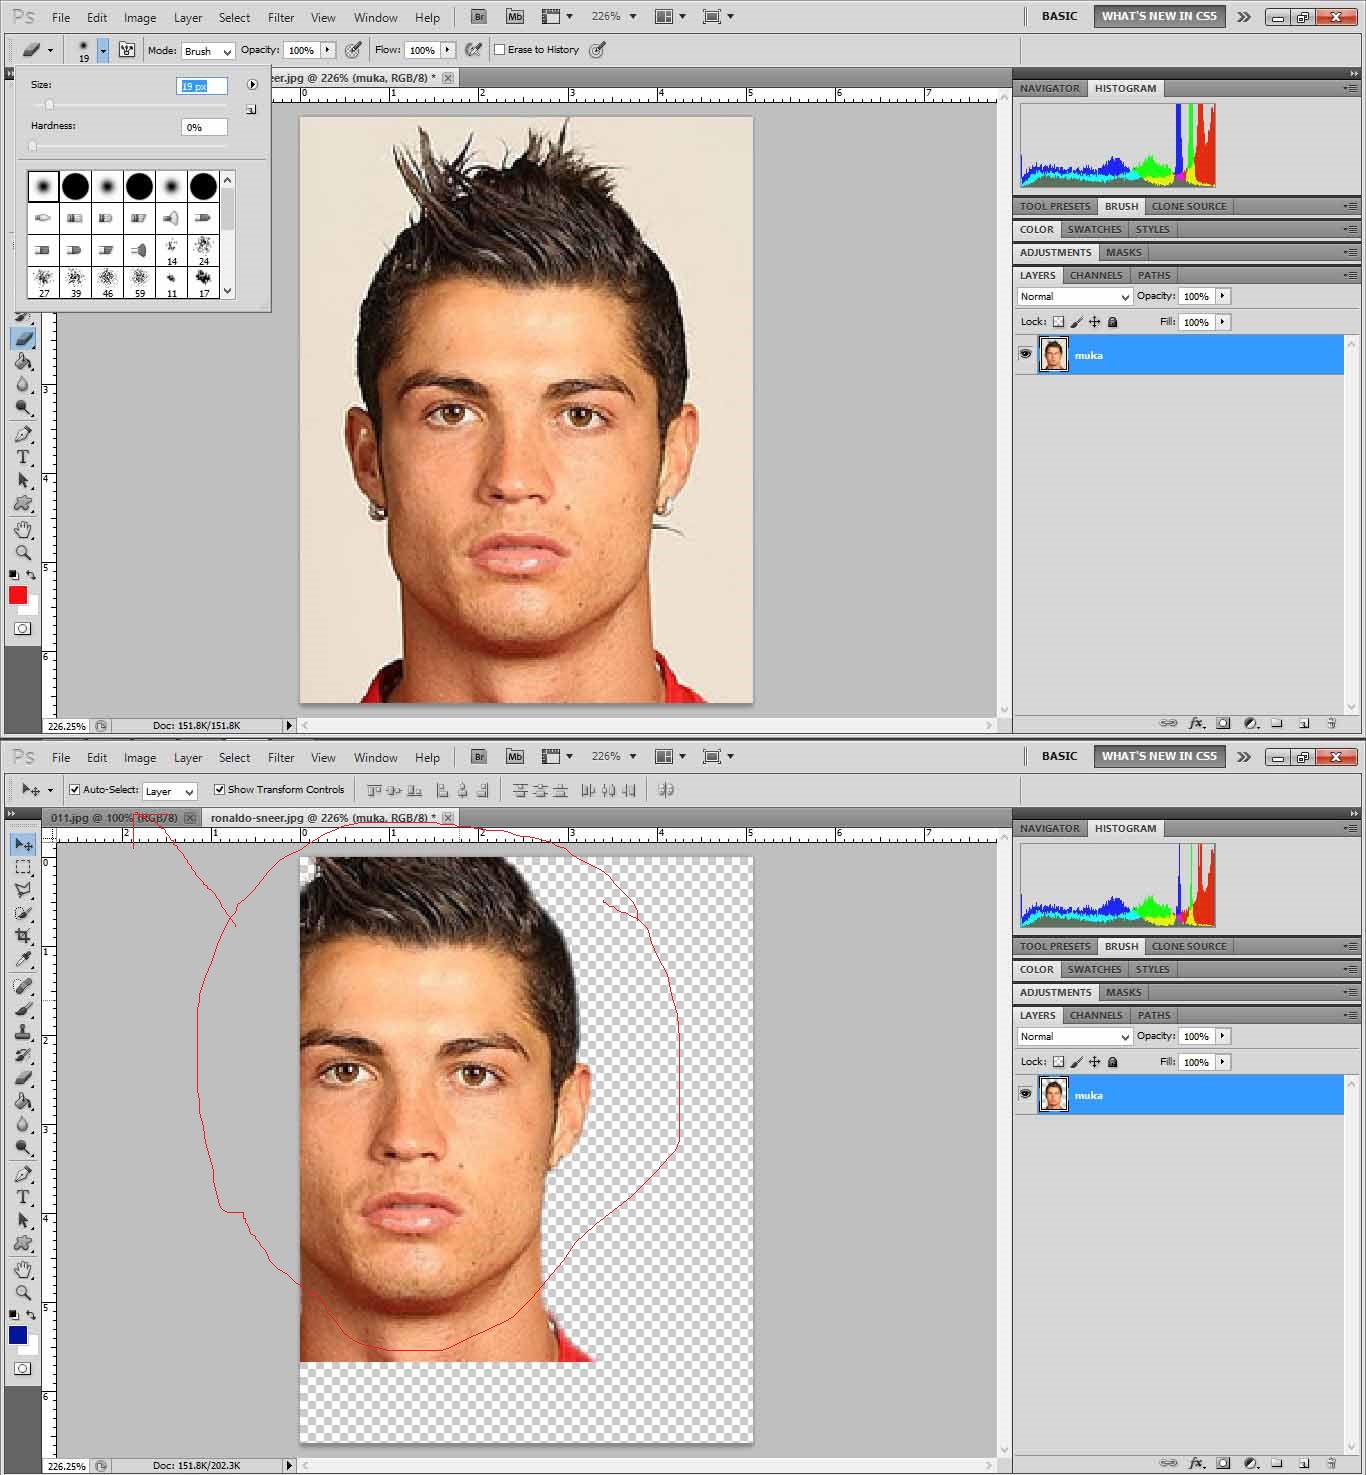This screenshot has width=1366, height=1475.
Task: Hide the muka layer in upper window
Action: 1025,354
